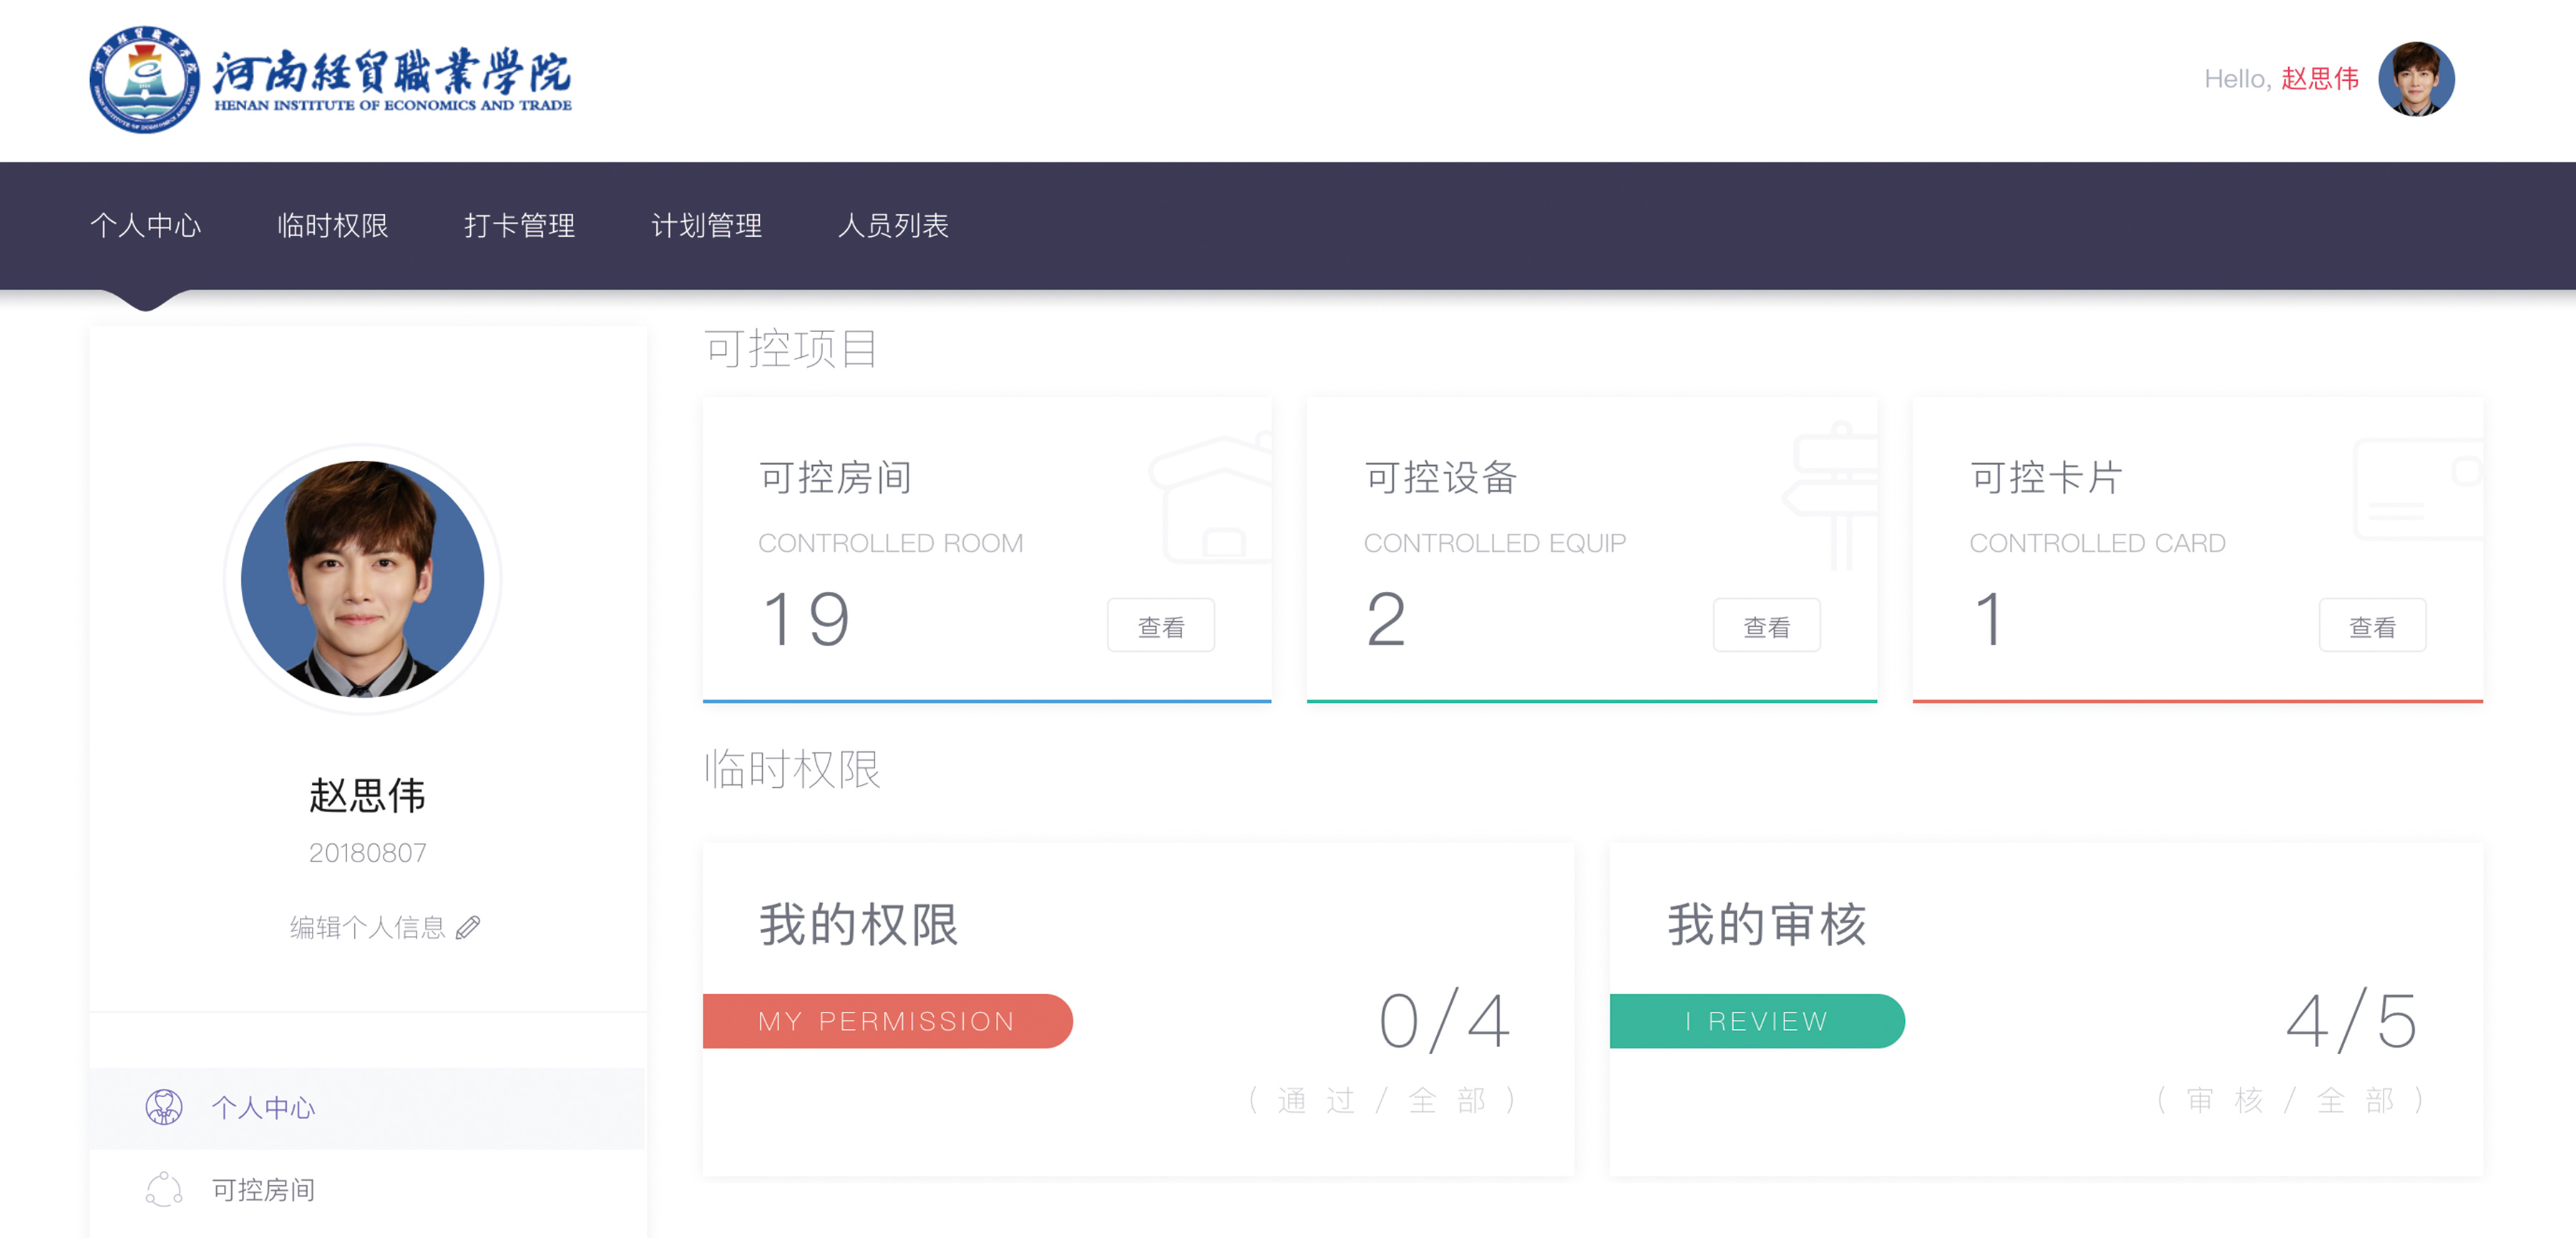Click the pencil edit icon beside 编辑个人信息
This screenshot has height=1238, width=2576.
tap(468, 927)
